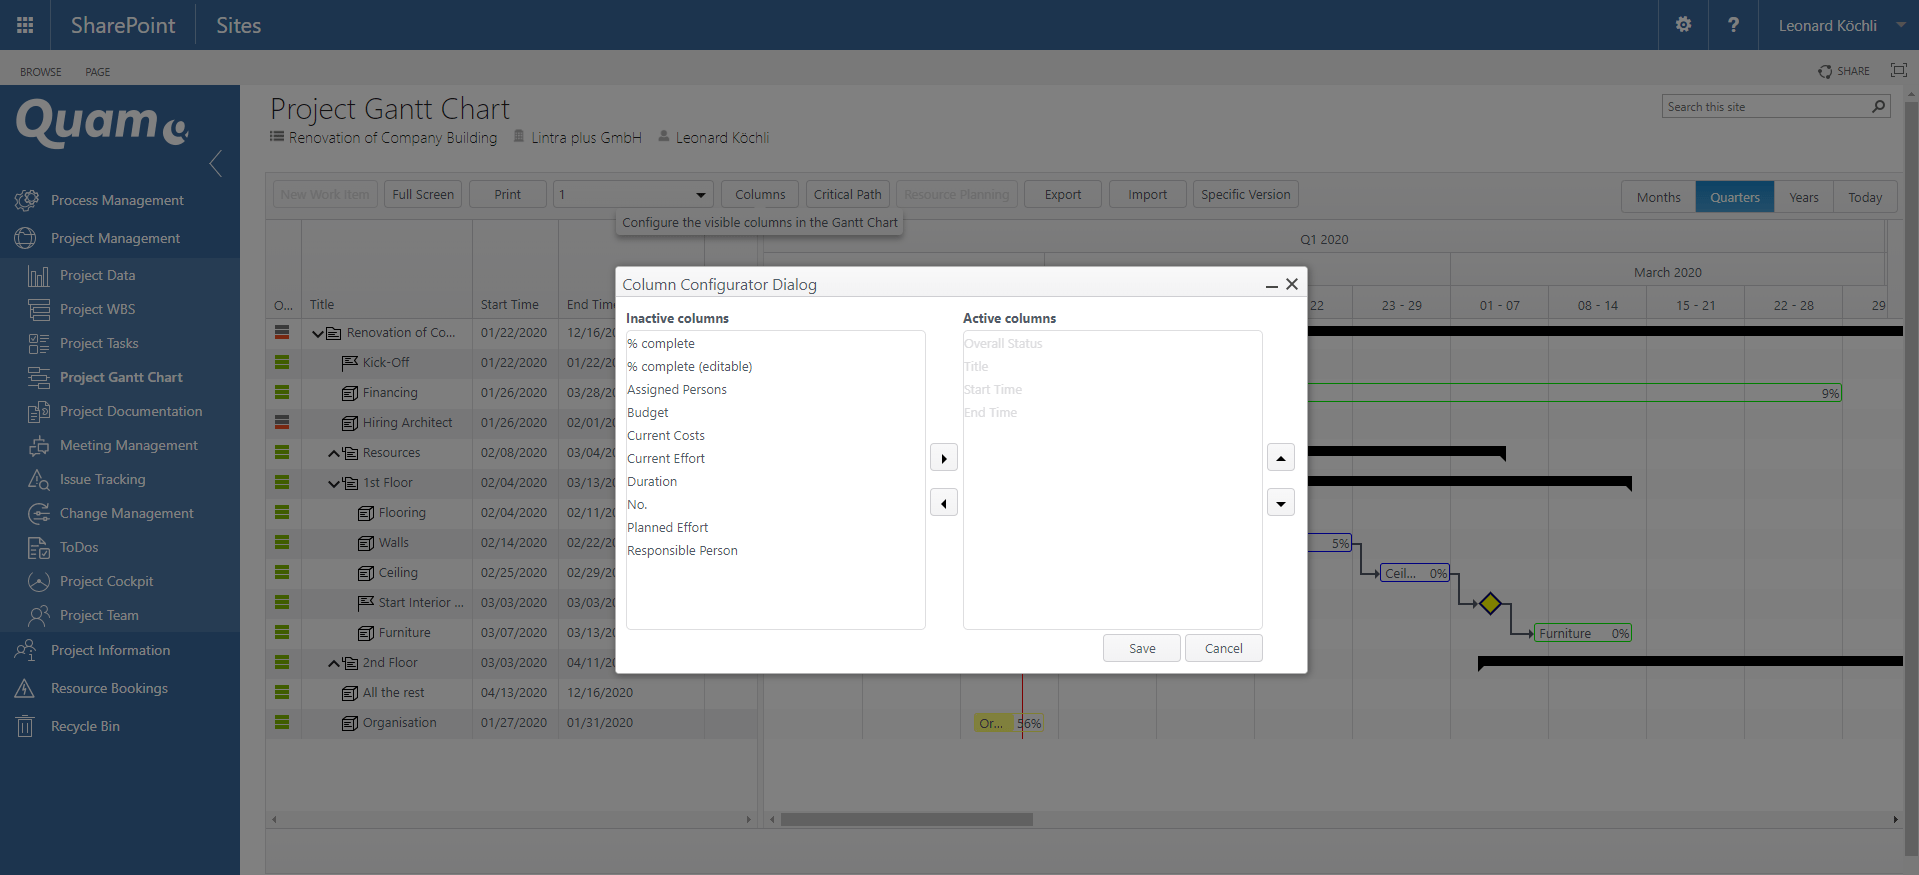Move selected column back to inactive list

click(943, 503)
